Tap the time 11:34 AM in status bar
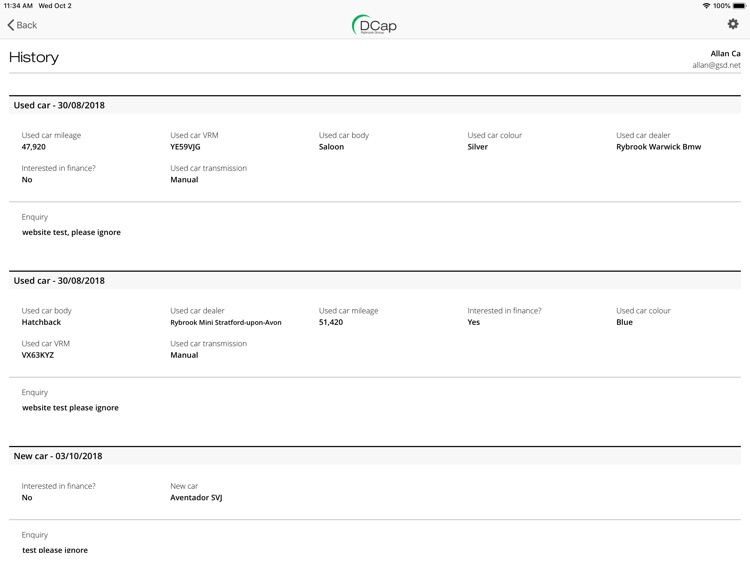 pos(18,6)
